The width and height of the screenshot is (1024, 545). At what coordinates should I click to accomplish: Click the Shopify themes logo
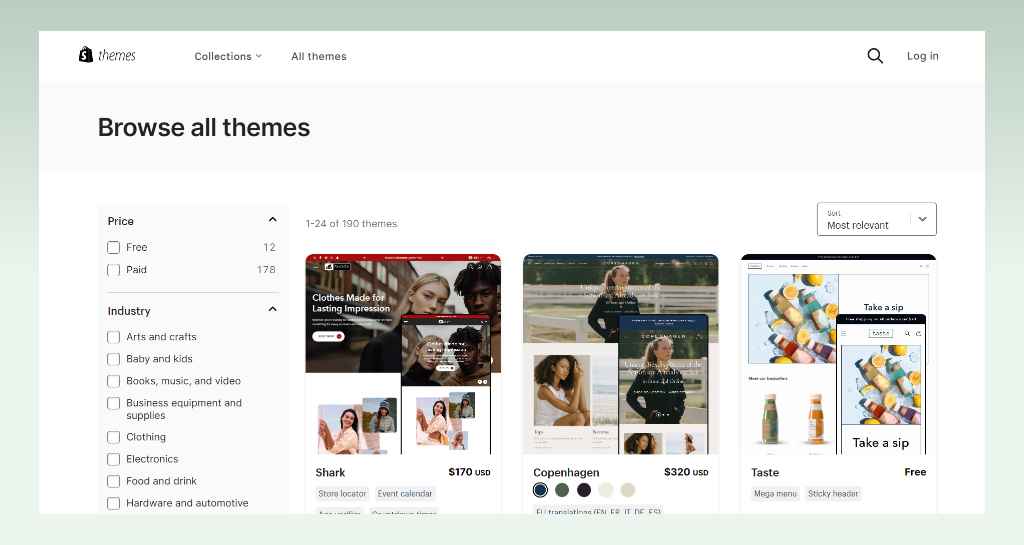(107, 55)
